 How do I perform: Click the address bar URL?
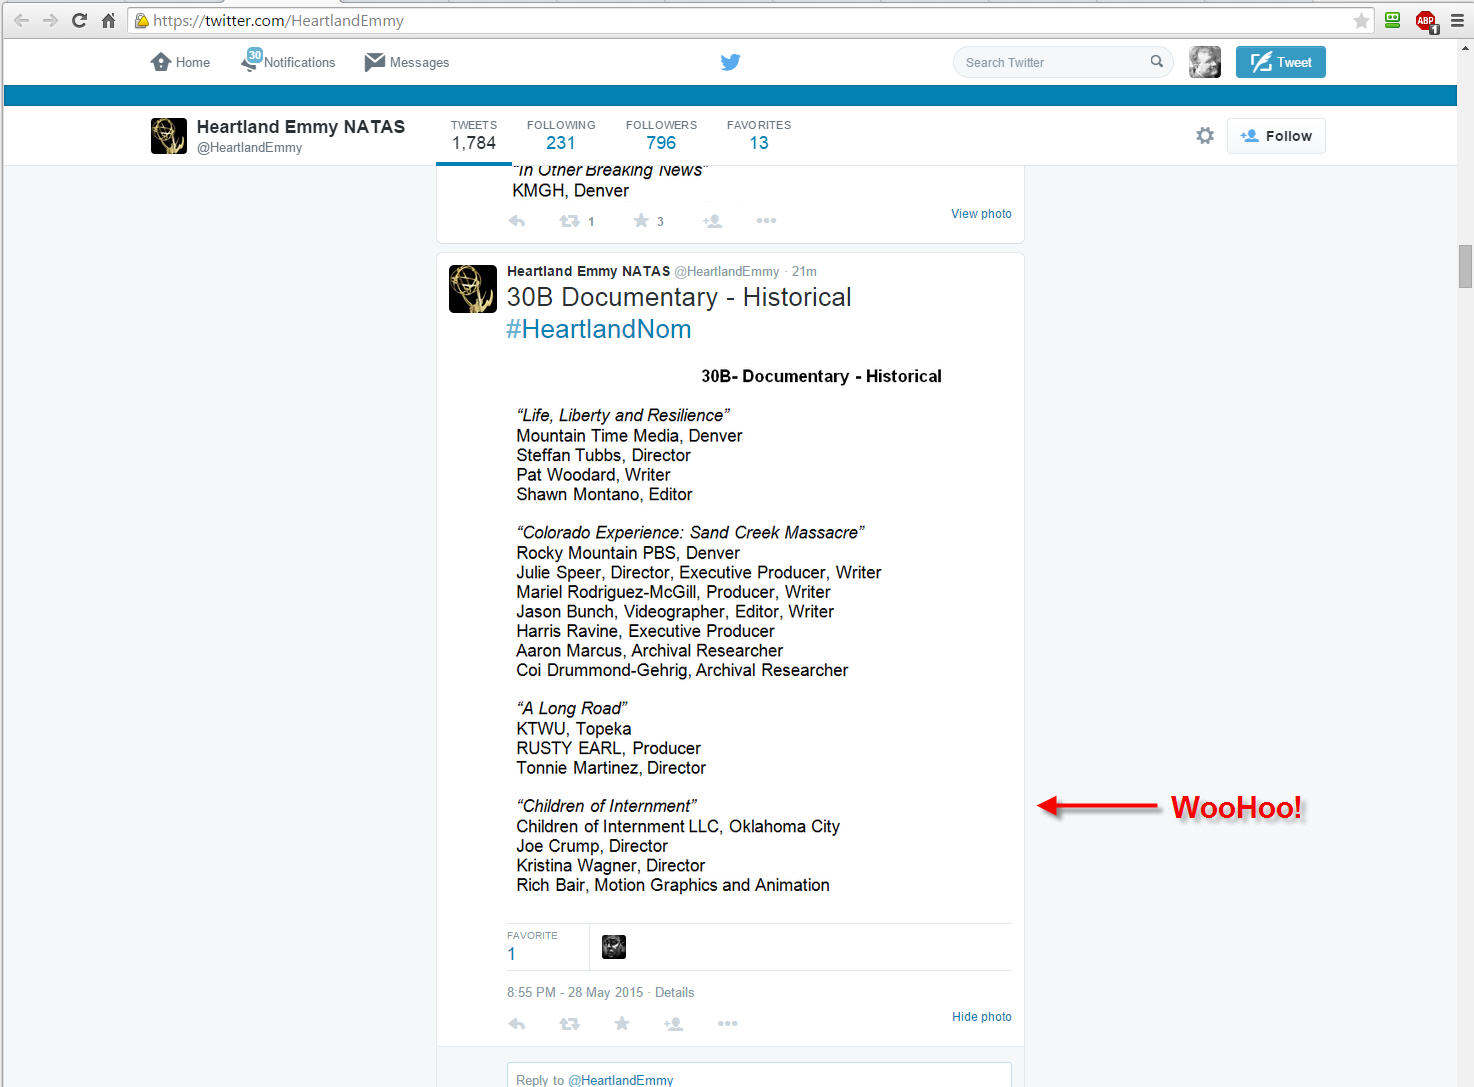tap(278, 20)
